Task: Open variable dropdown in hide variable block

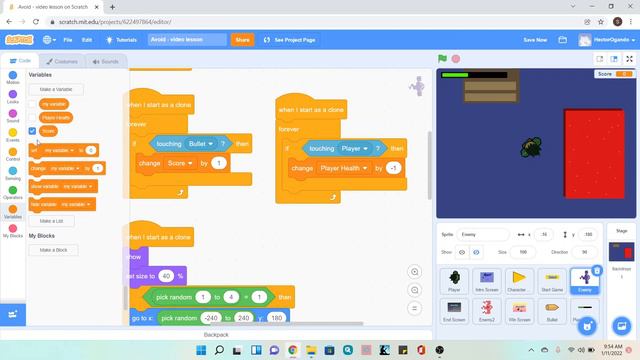Action: (76, 204)
